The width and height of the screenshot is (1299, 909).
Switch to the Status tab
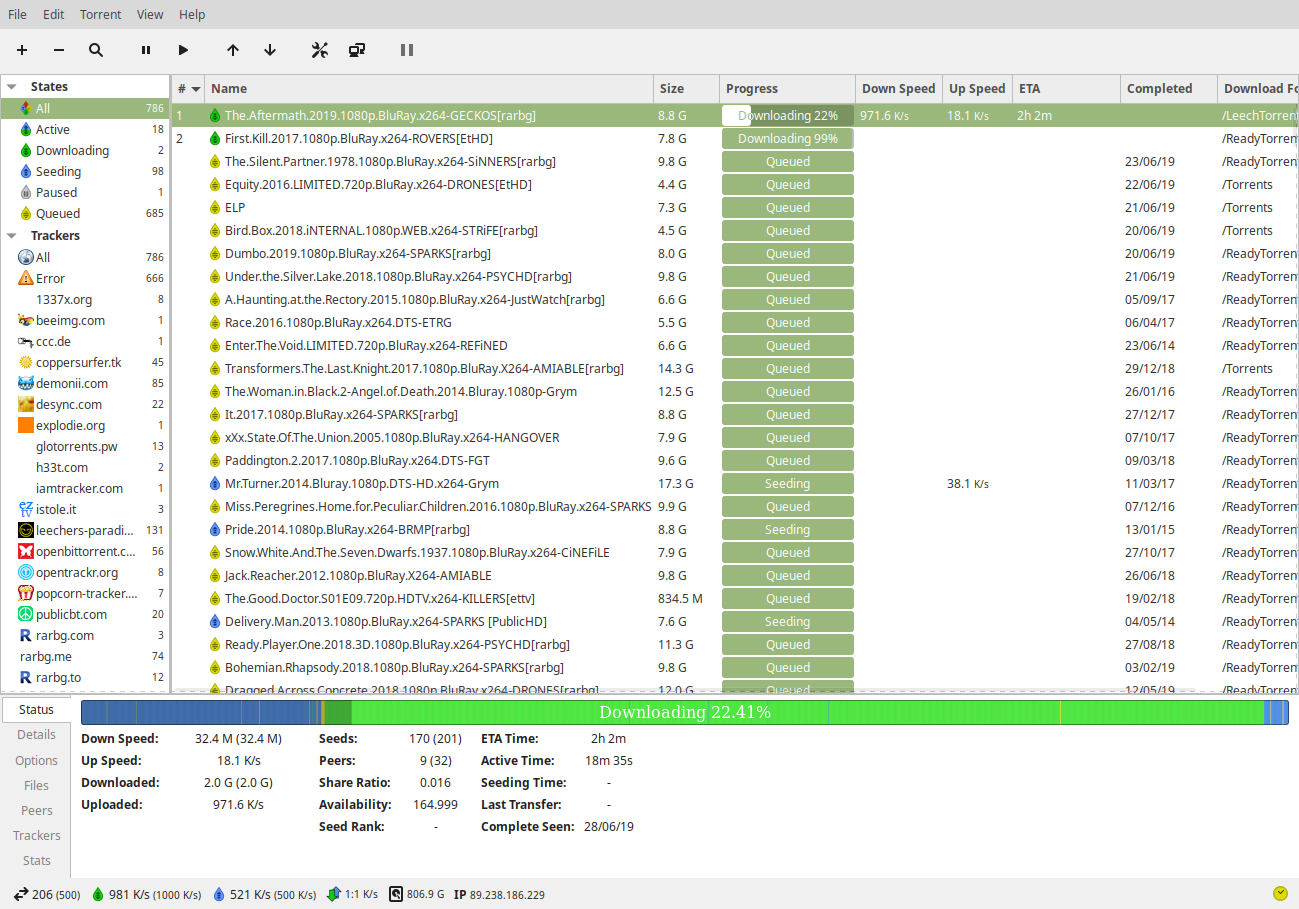click(36, 709)
